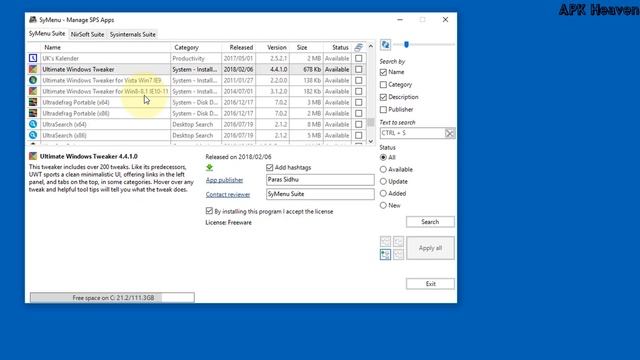Click the refresh icon beside the slider
This screenshot has height=360, width=640.
(385, 44)
